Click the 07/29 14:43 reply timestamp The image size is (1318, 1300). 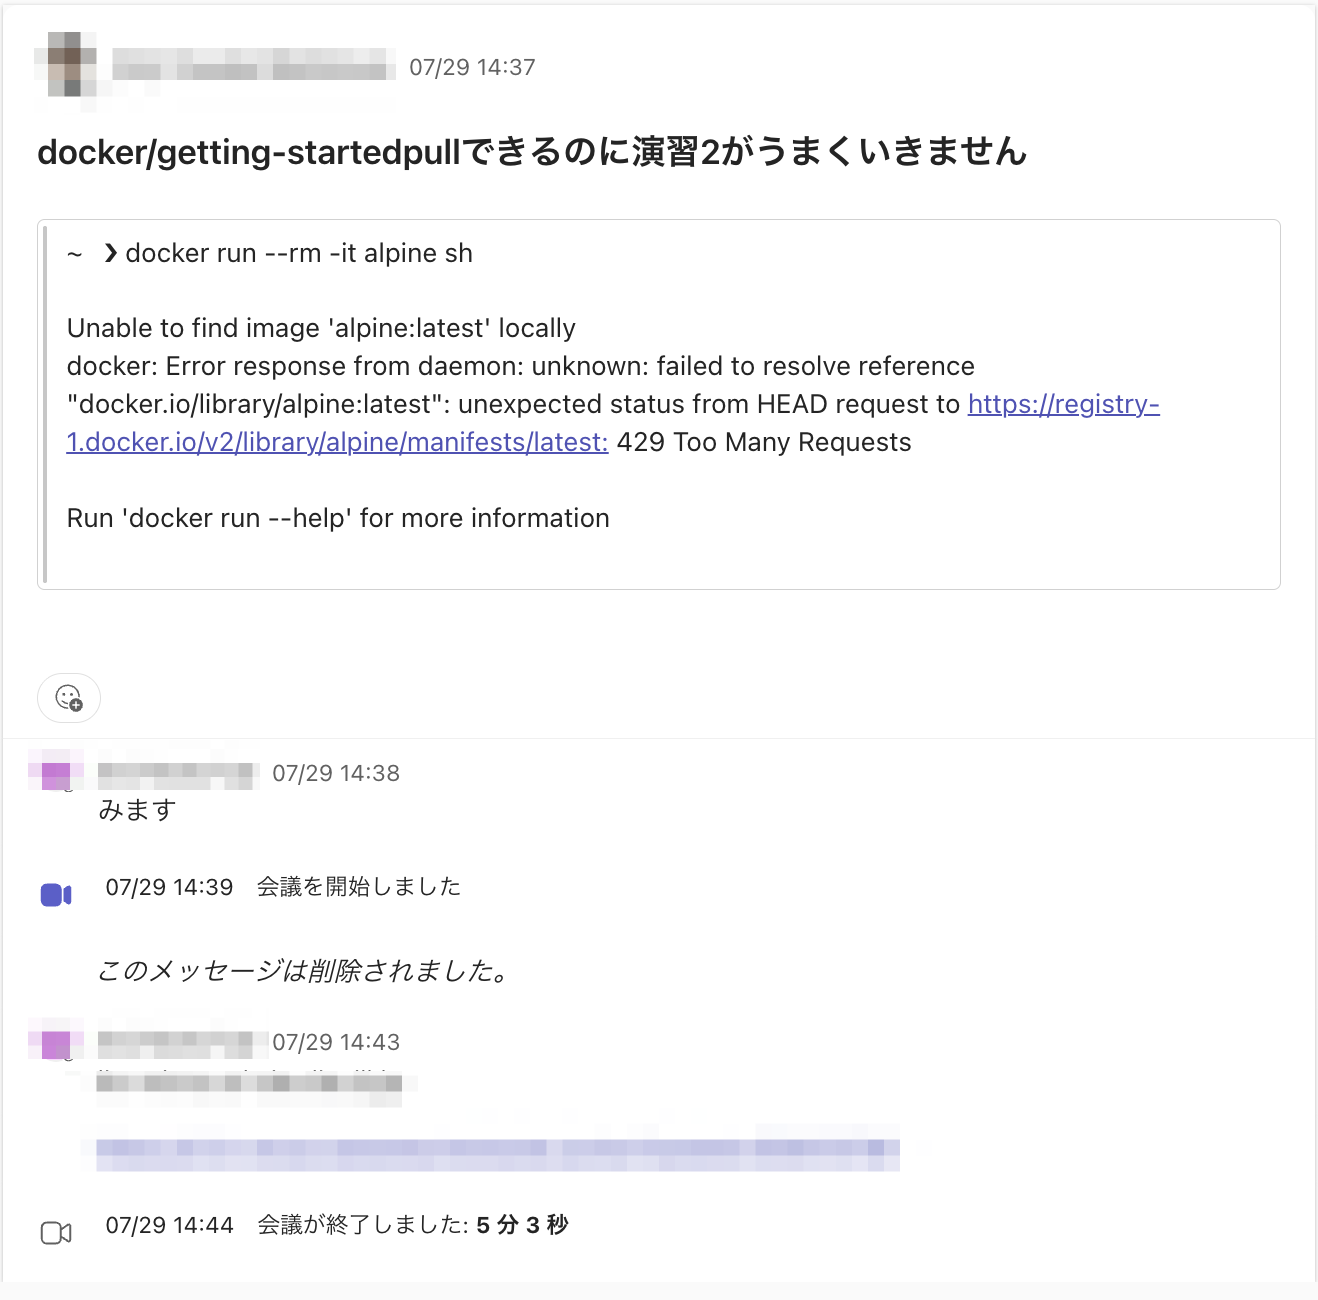336,1042
